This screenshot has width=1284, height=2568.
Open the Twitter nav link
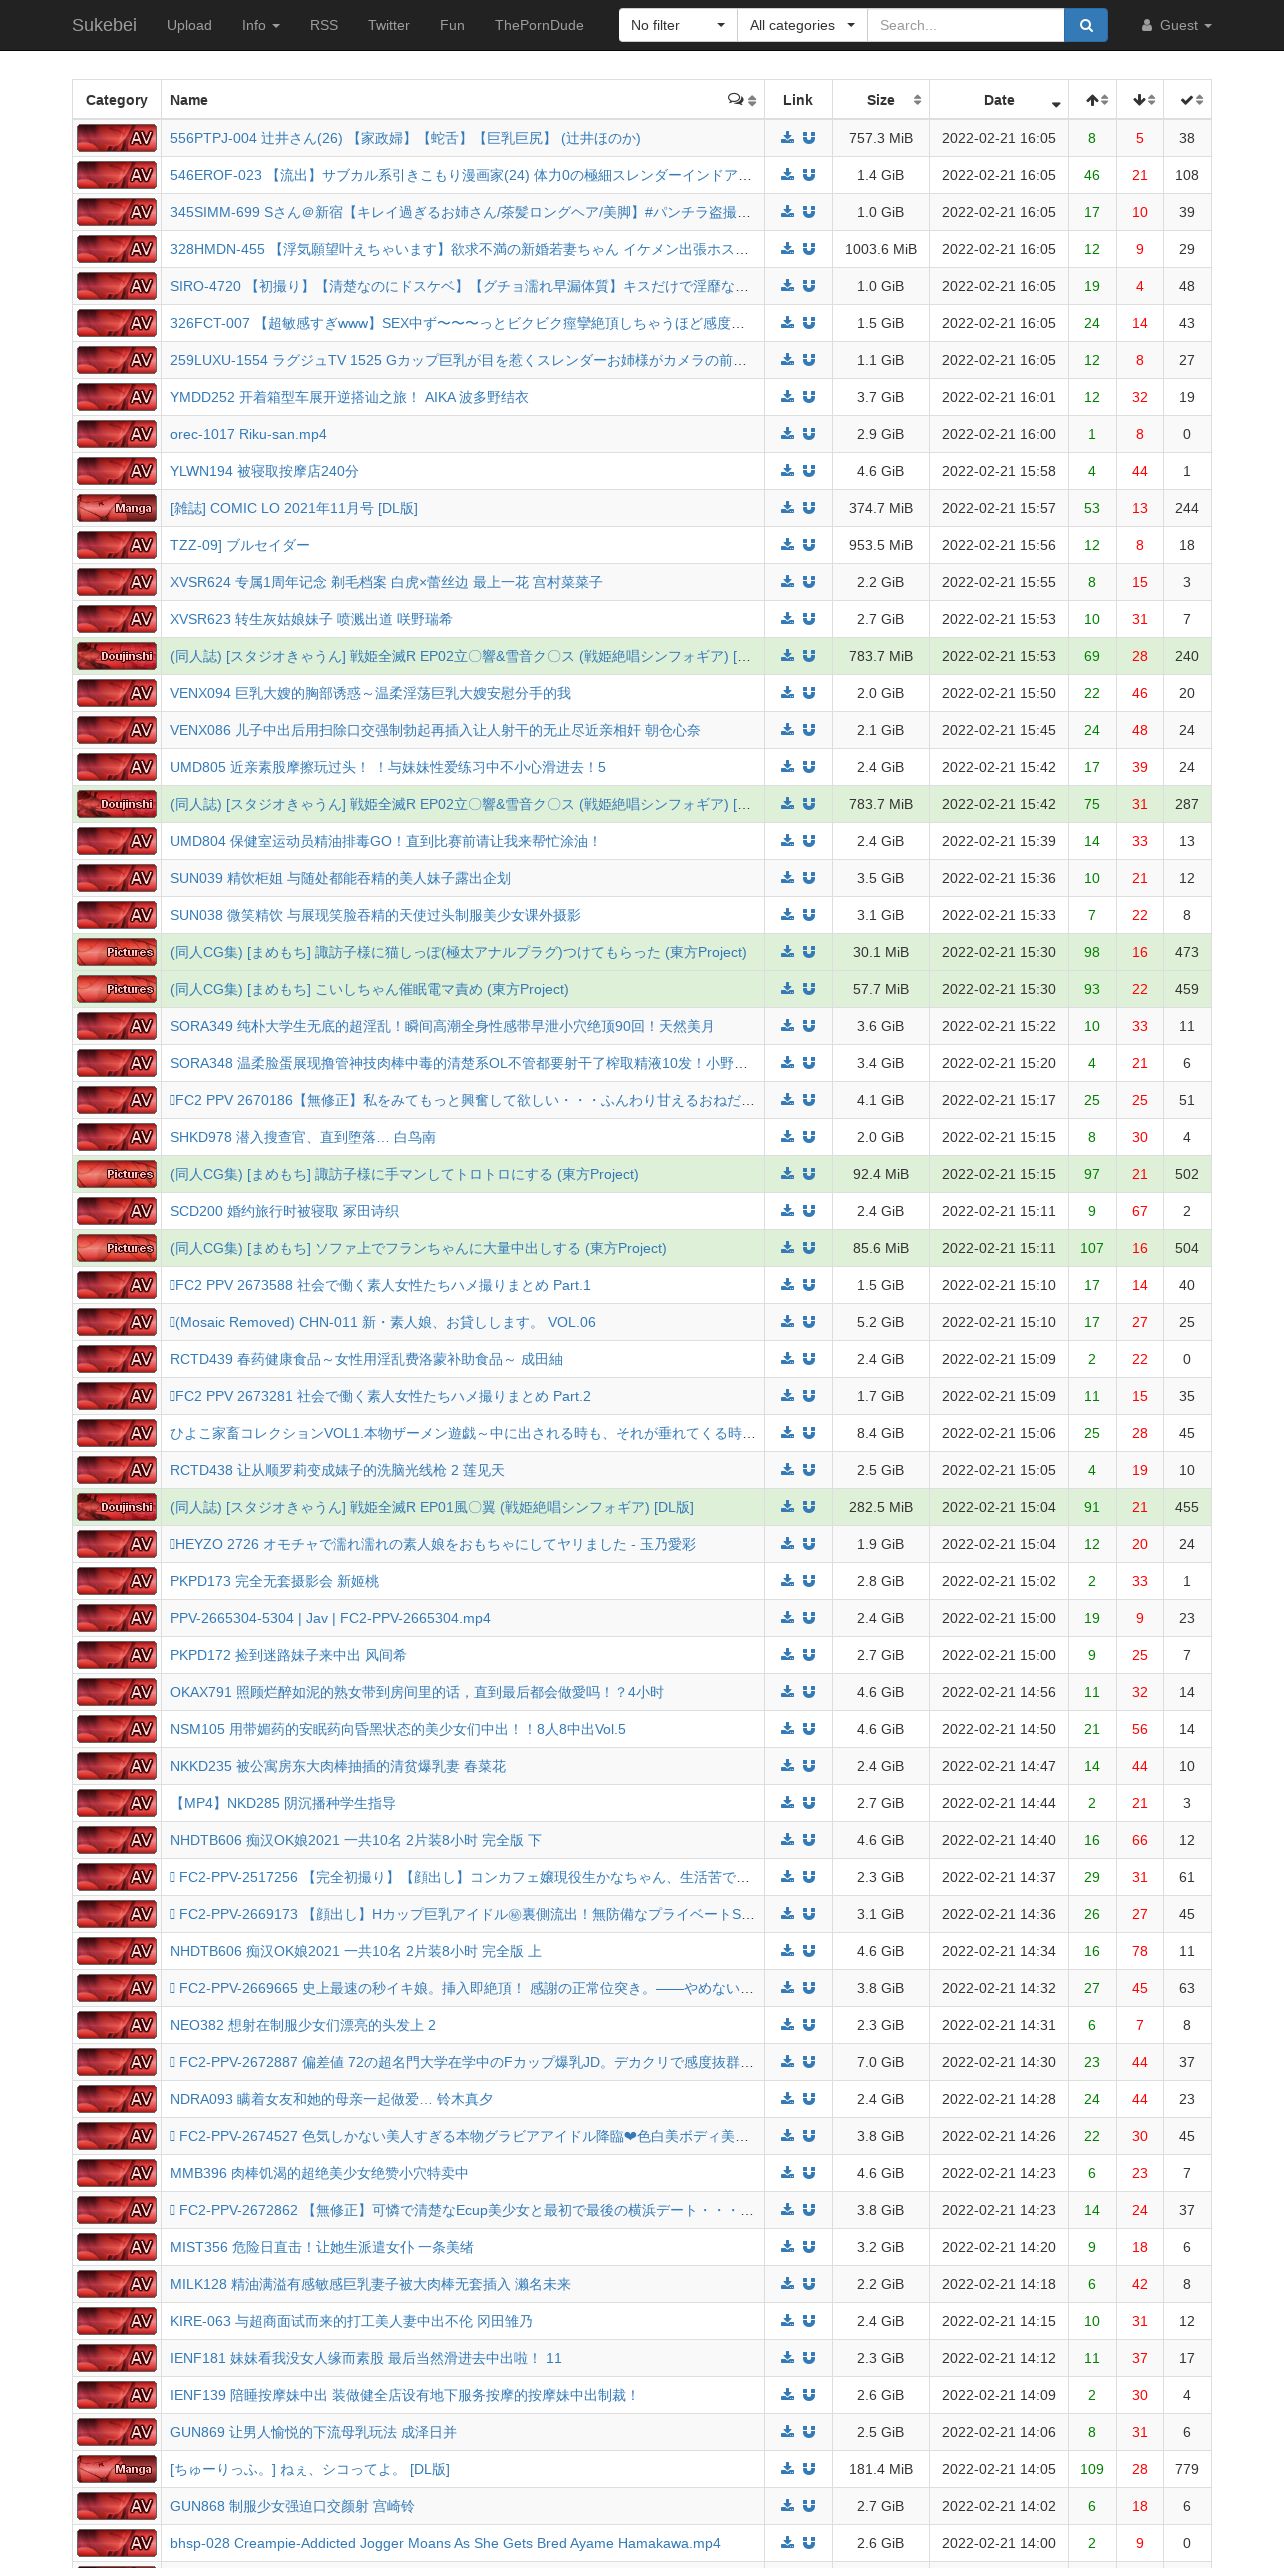coord(389,25)
